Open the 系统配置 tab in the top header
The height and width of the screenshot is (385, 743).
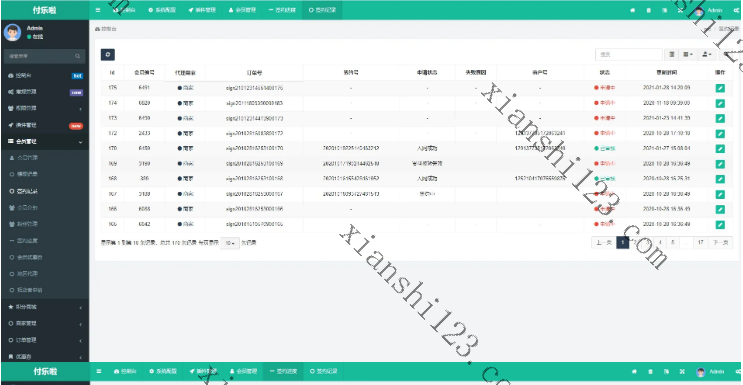[162, 10]
